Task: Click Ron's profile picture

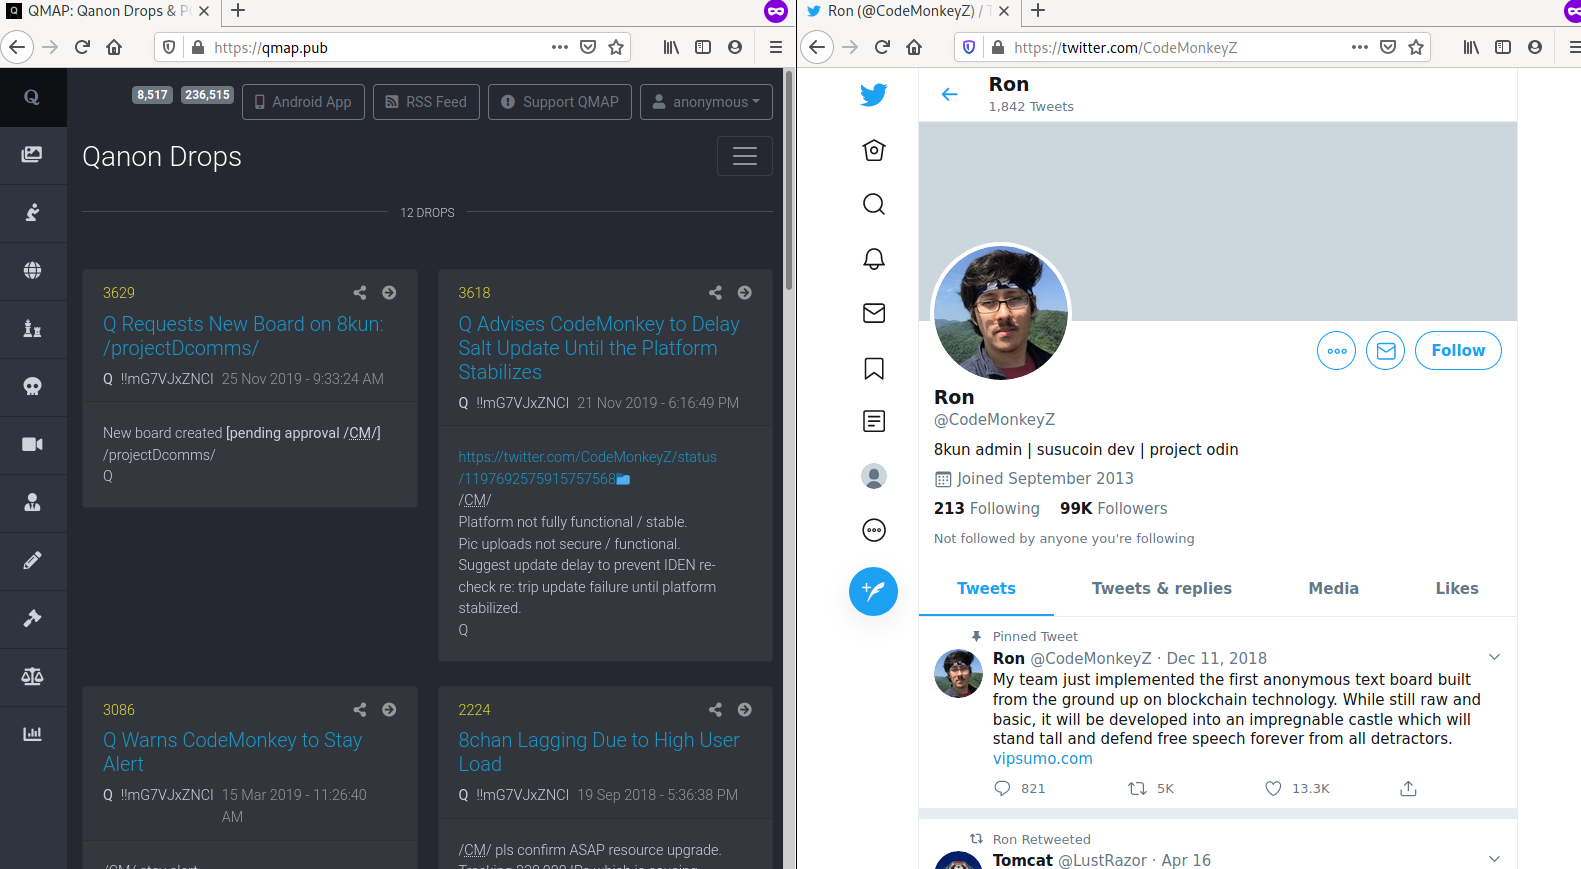Action: pos(1001,313)
